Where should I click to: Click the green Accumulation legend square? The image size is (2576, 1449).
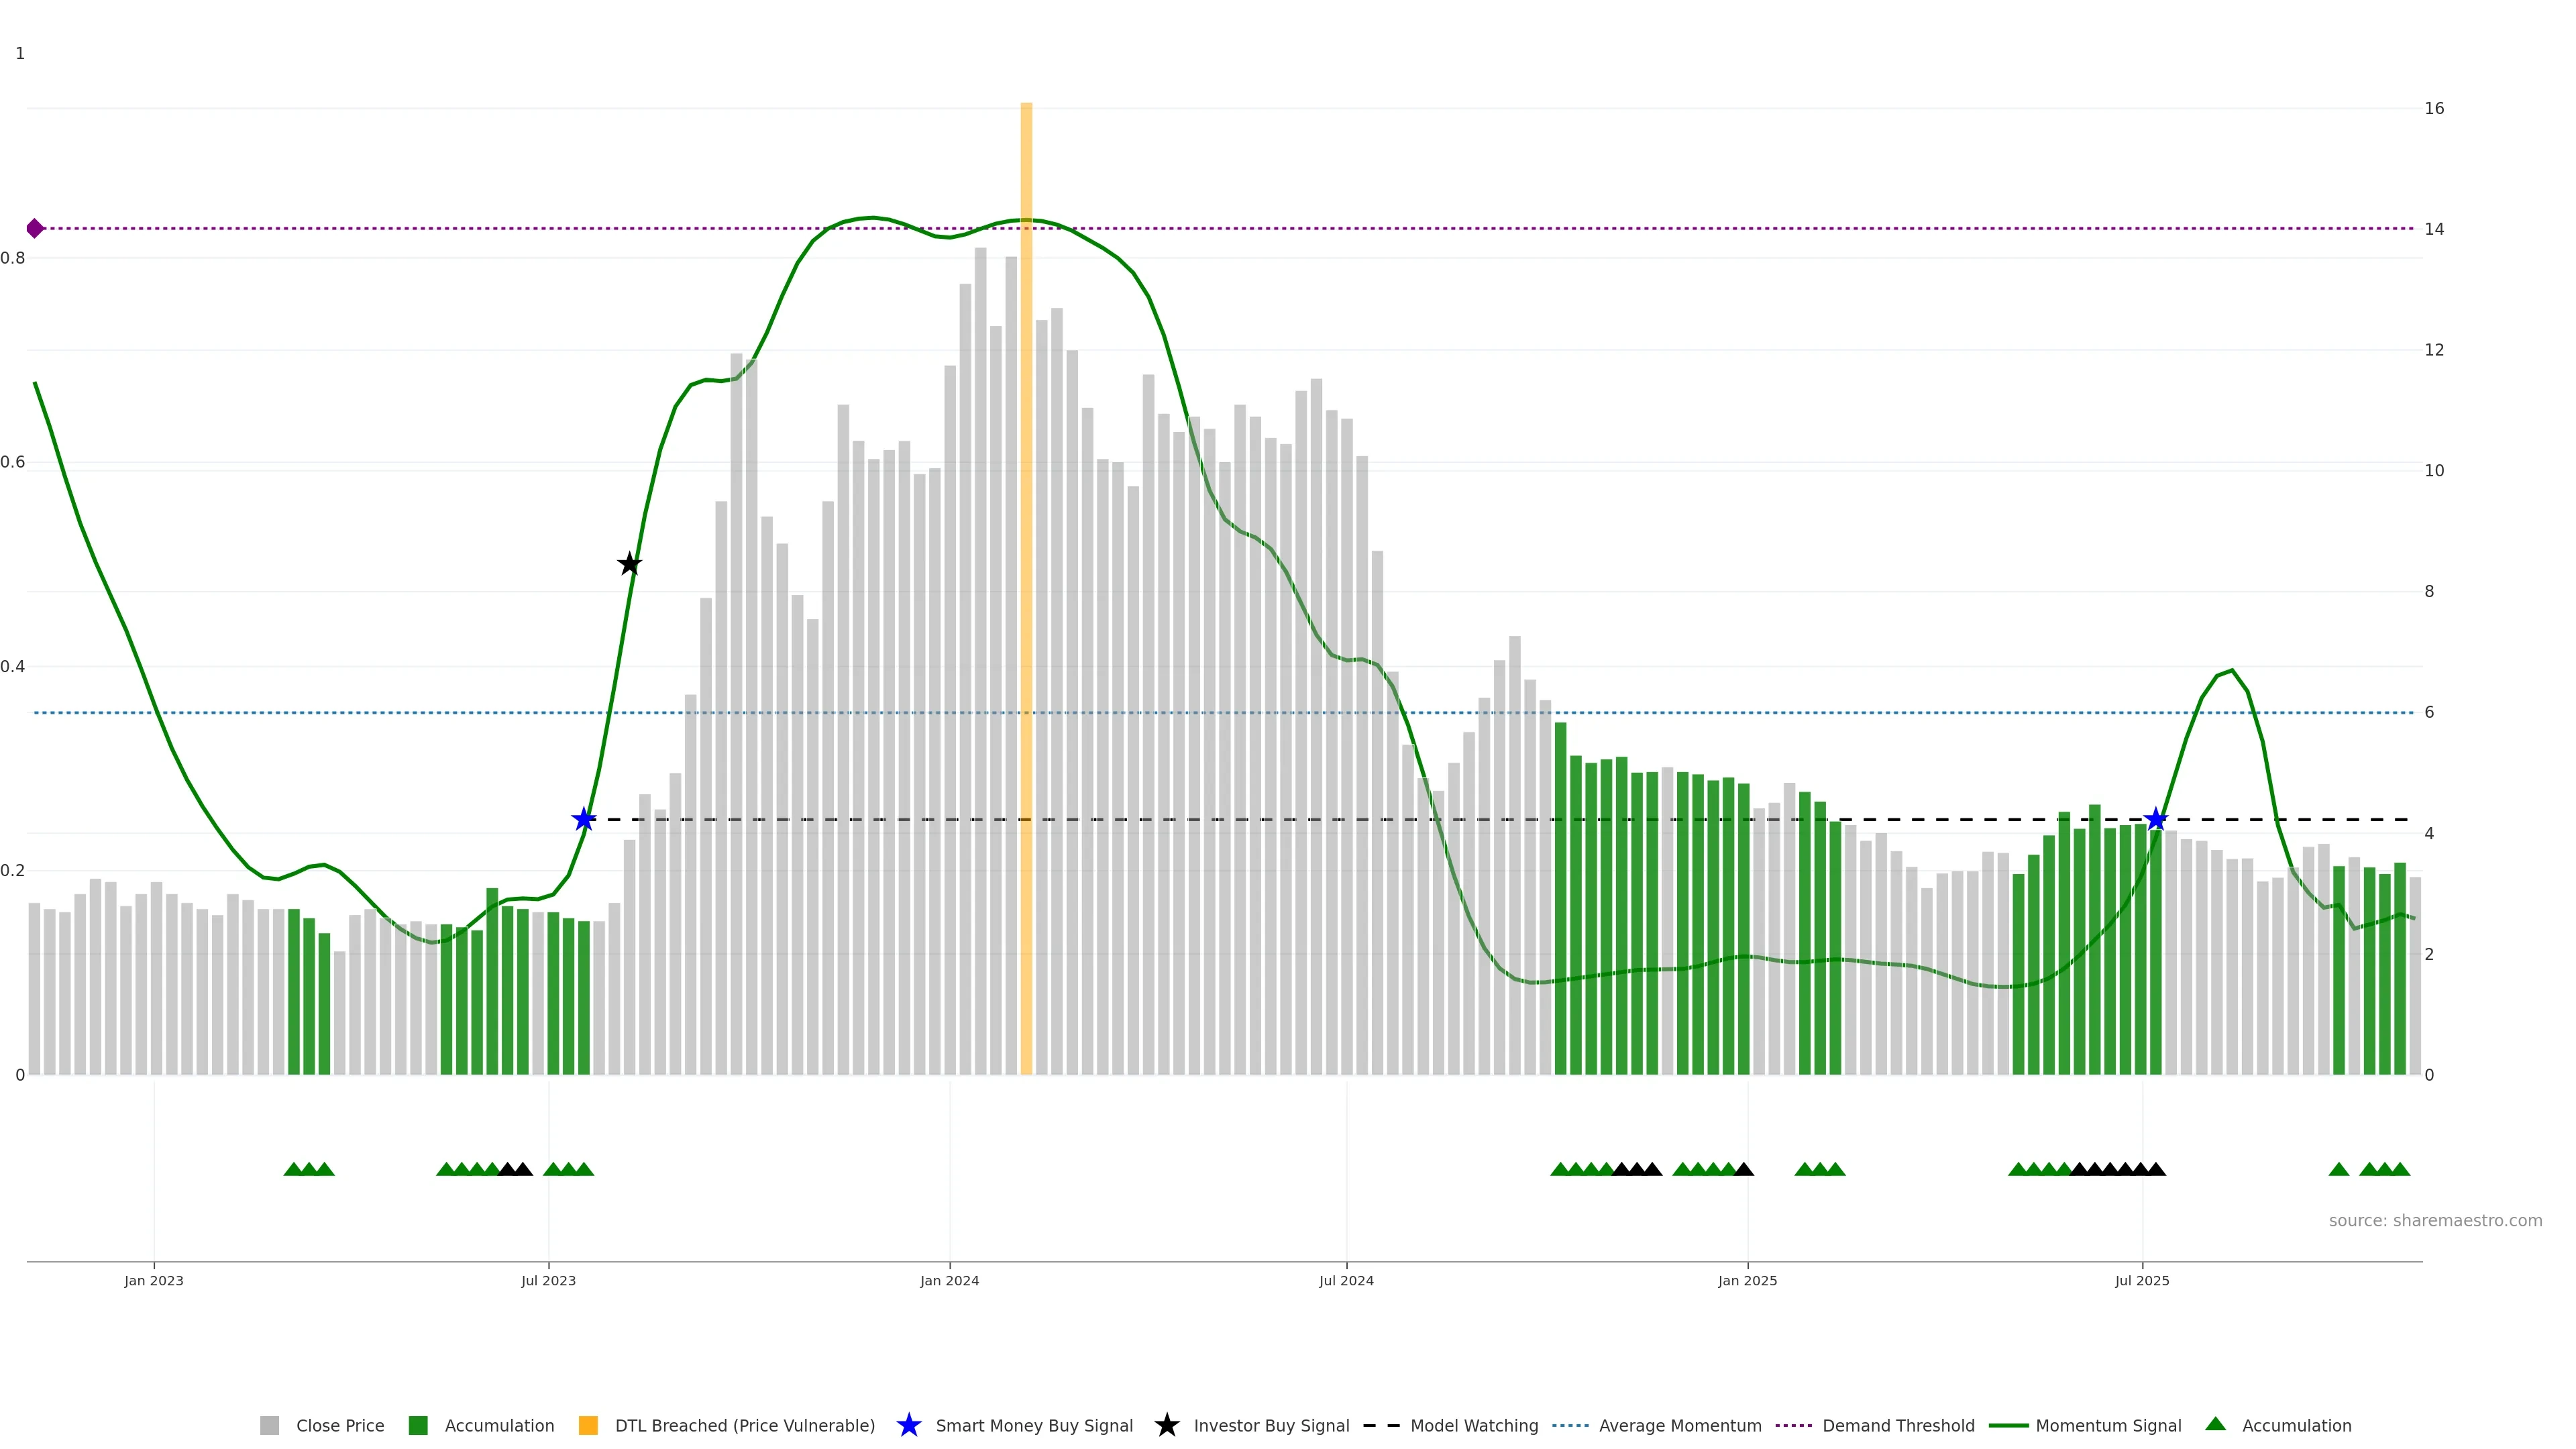tap(418, 1425)
